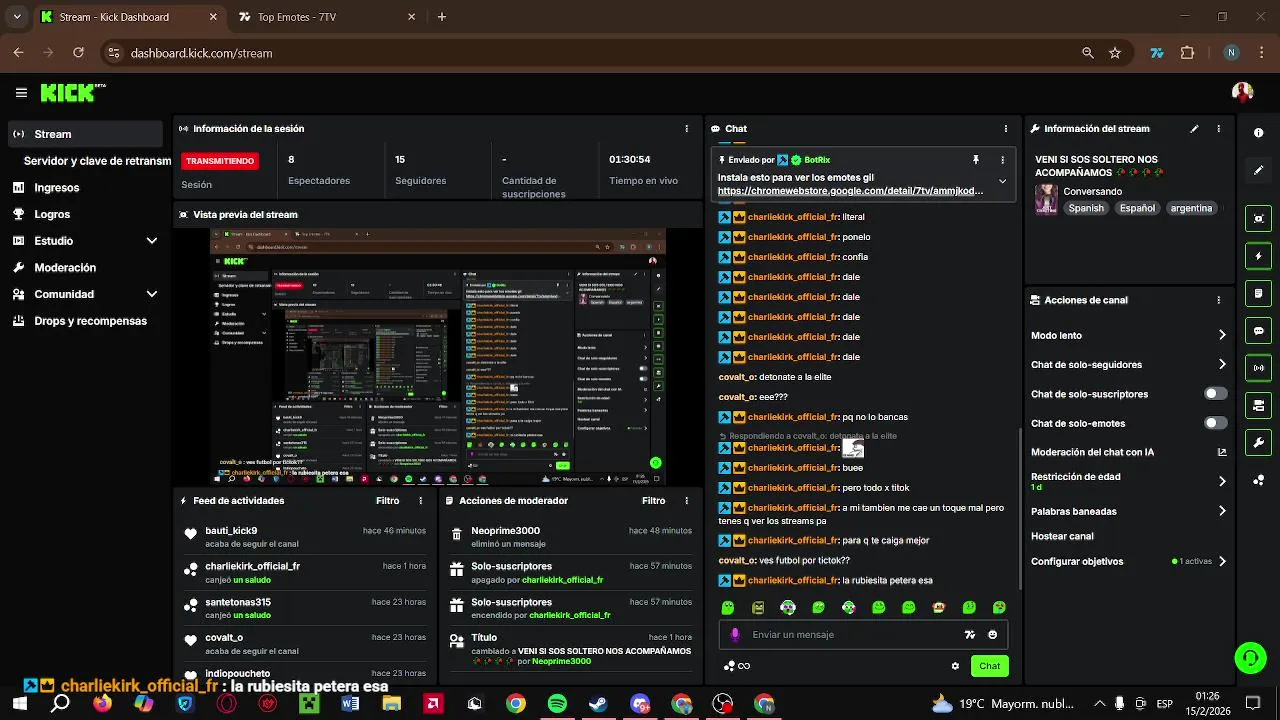Open the Kick profile avatar menu
The height and width of the screenshot is (720, 1280).
click(x=1242, y=92)
